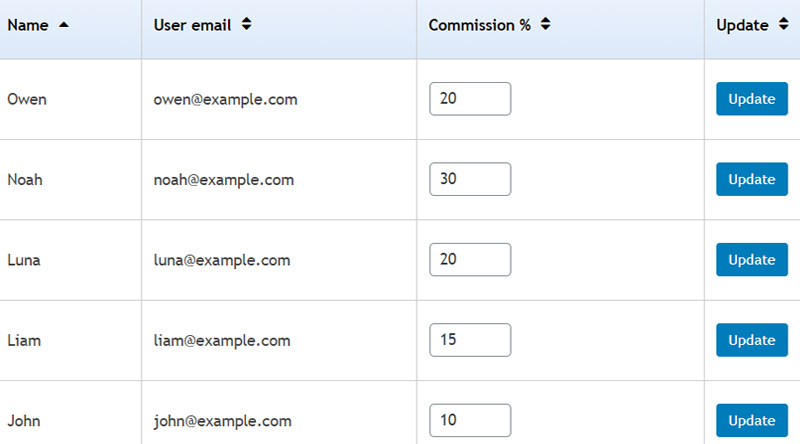Click the name Noah in table
Screen dimensions: 800x444
point(25,180)
